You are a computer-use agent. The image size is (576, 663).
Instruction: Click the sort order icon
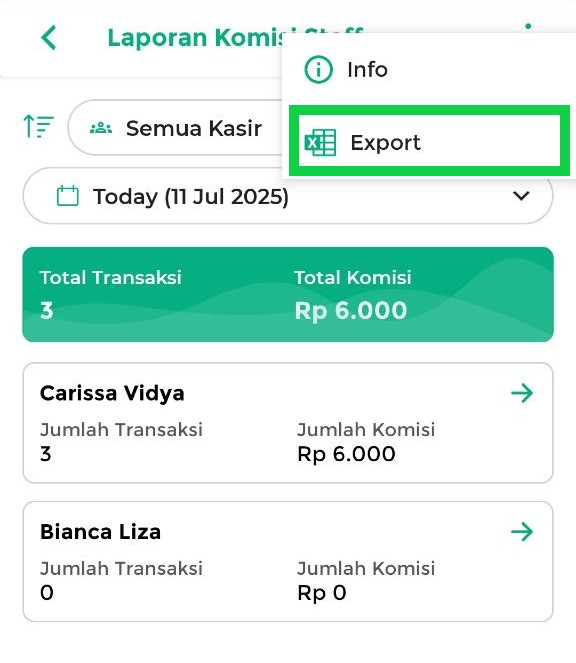pos(38,126)
